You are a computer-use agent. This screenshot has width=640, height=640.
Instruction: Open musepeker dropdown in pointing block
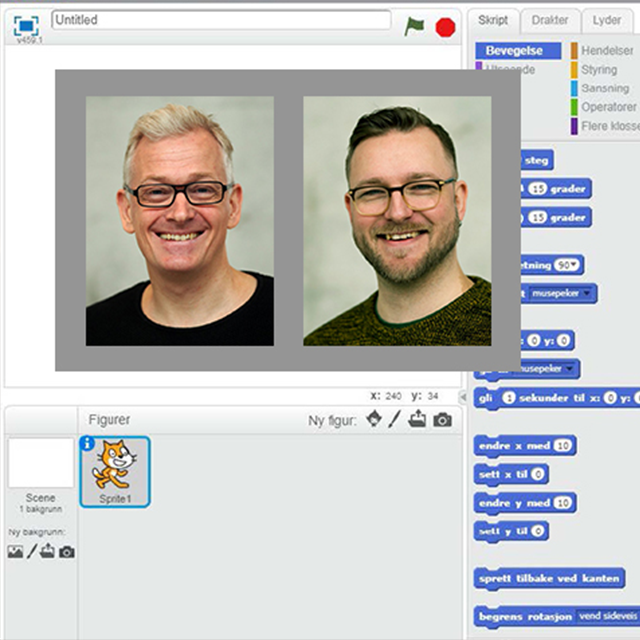pyautogui.click(x=587, y=293)
